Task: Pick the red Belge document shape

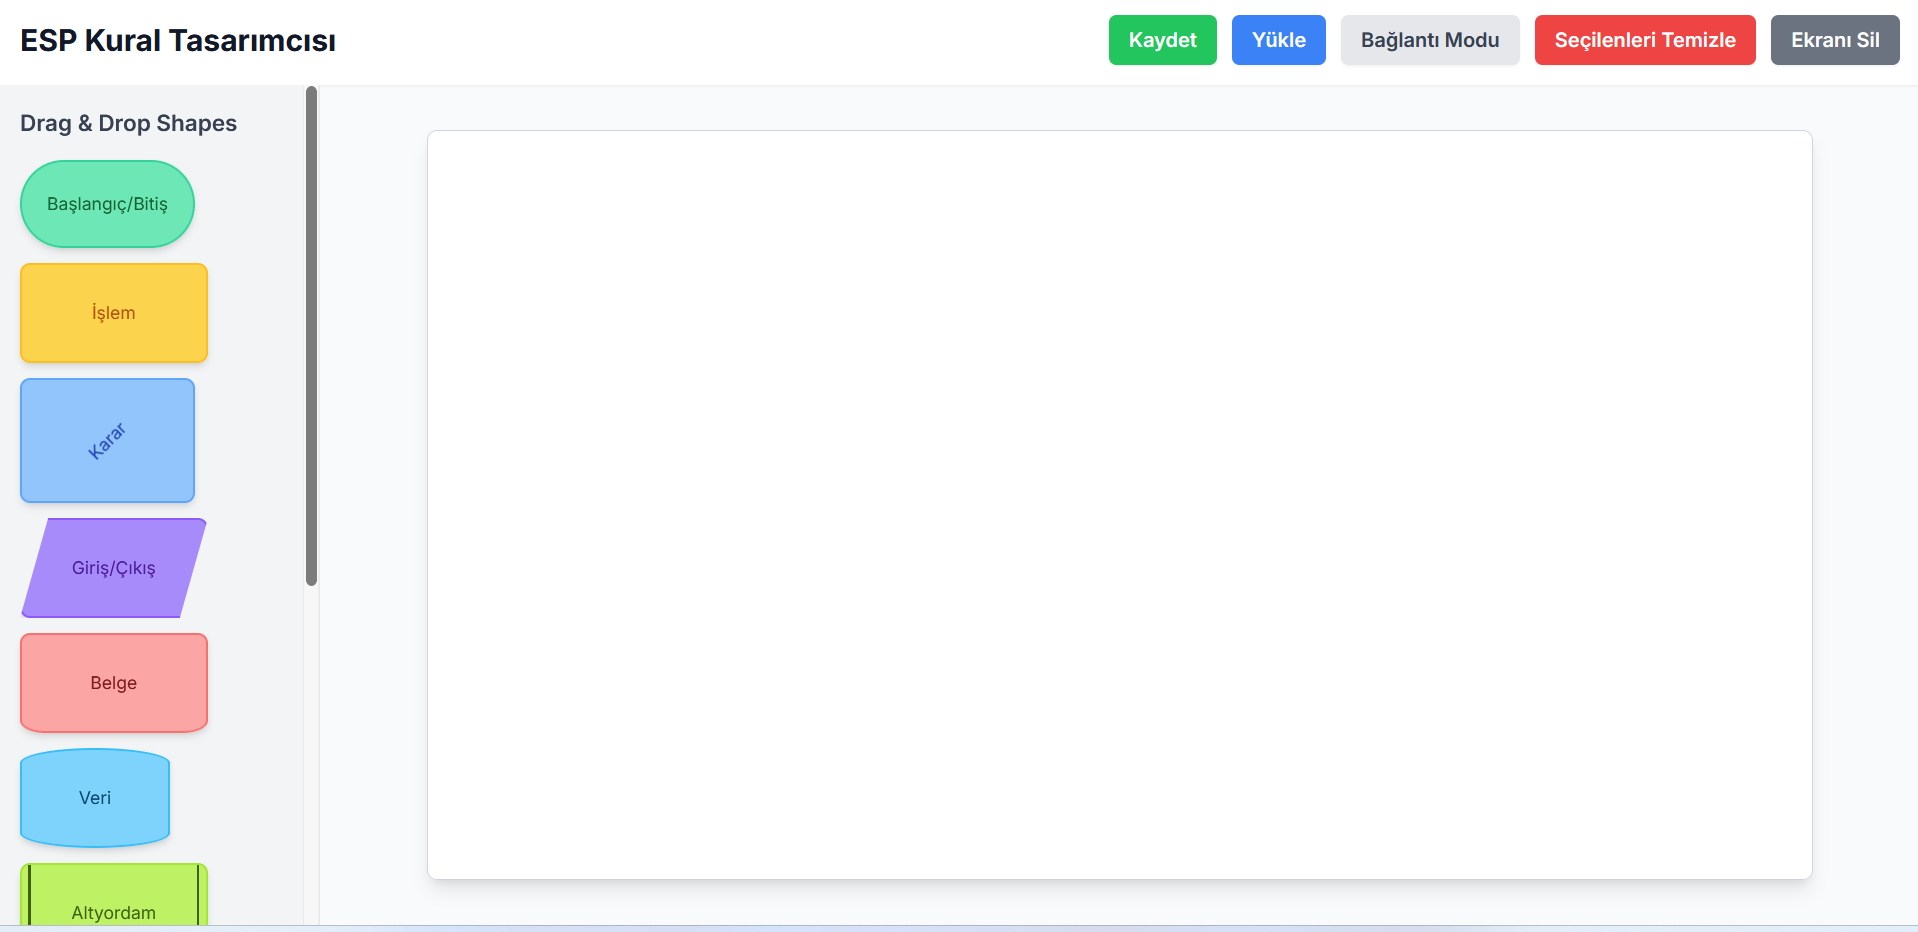Action: pyautogui.click(x=114, y=683)
